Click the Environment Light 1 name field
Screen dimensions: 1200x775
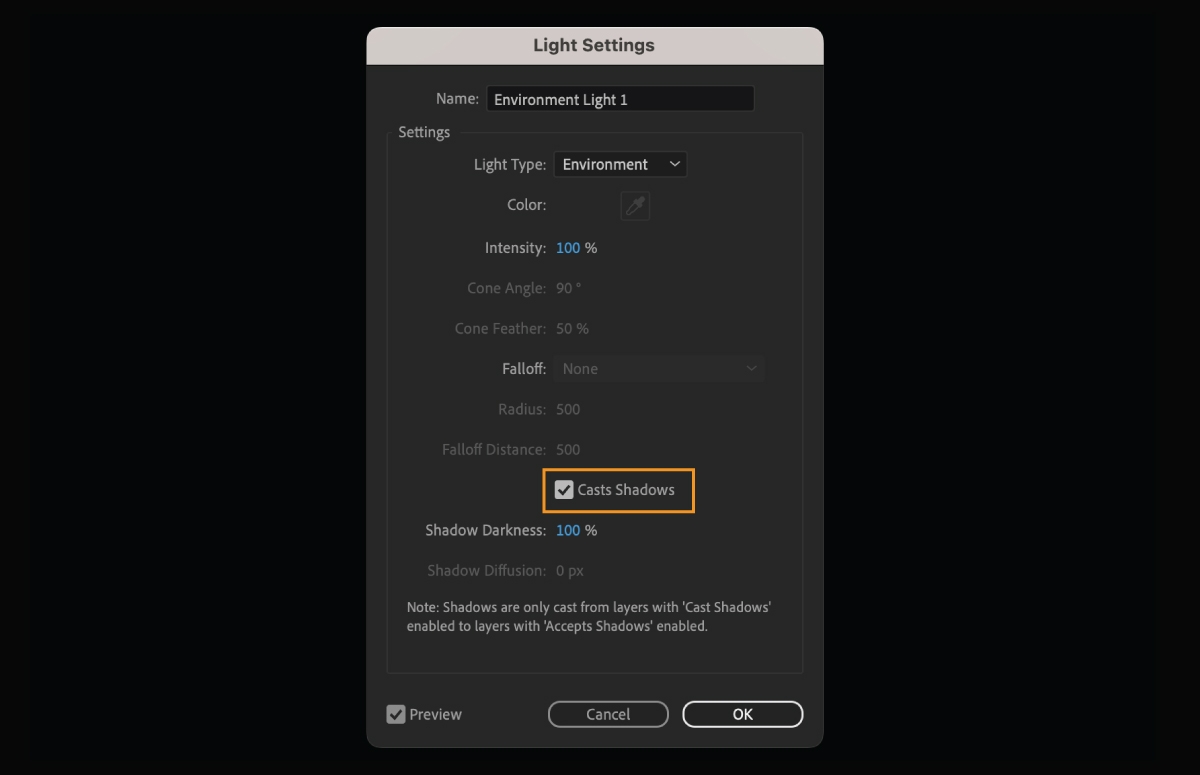620,98
